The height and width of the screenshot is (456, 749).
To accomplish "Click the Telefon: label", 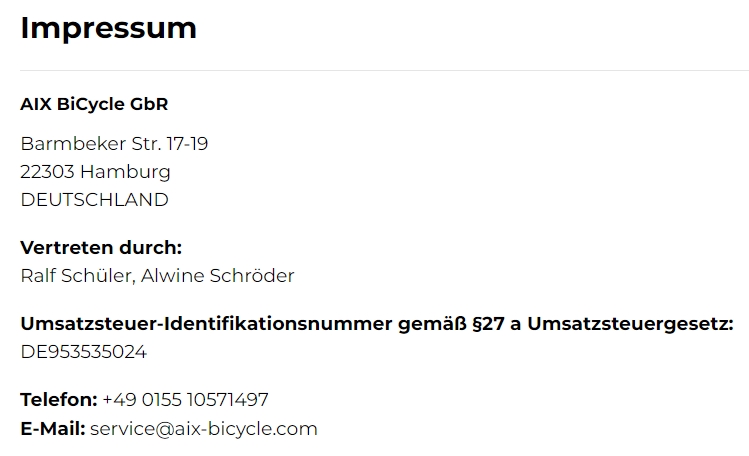I will pos(59,400).
